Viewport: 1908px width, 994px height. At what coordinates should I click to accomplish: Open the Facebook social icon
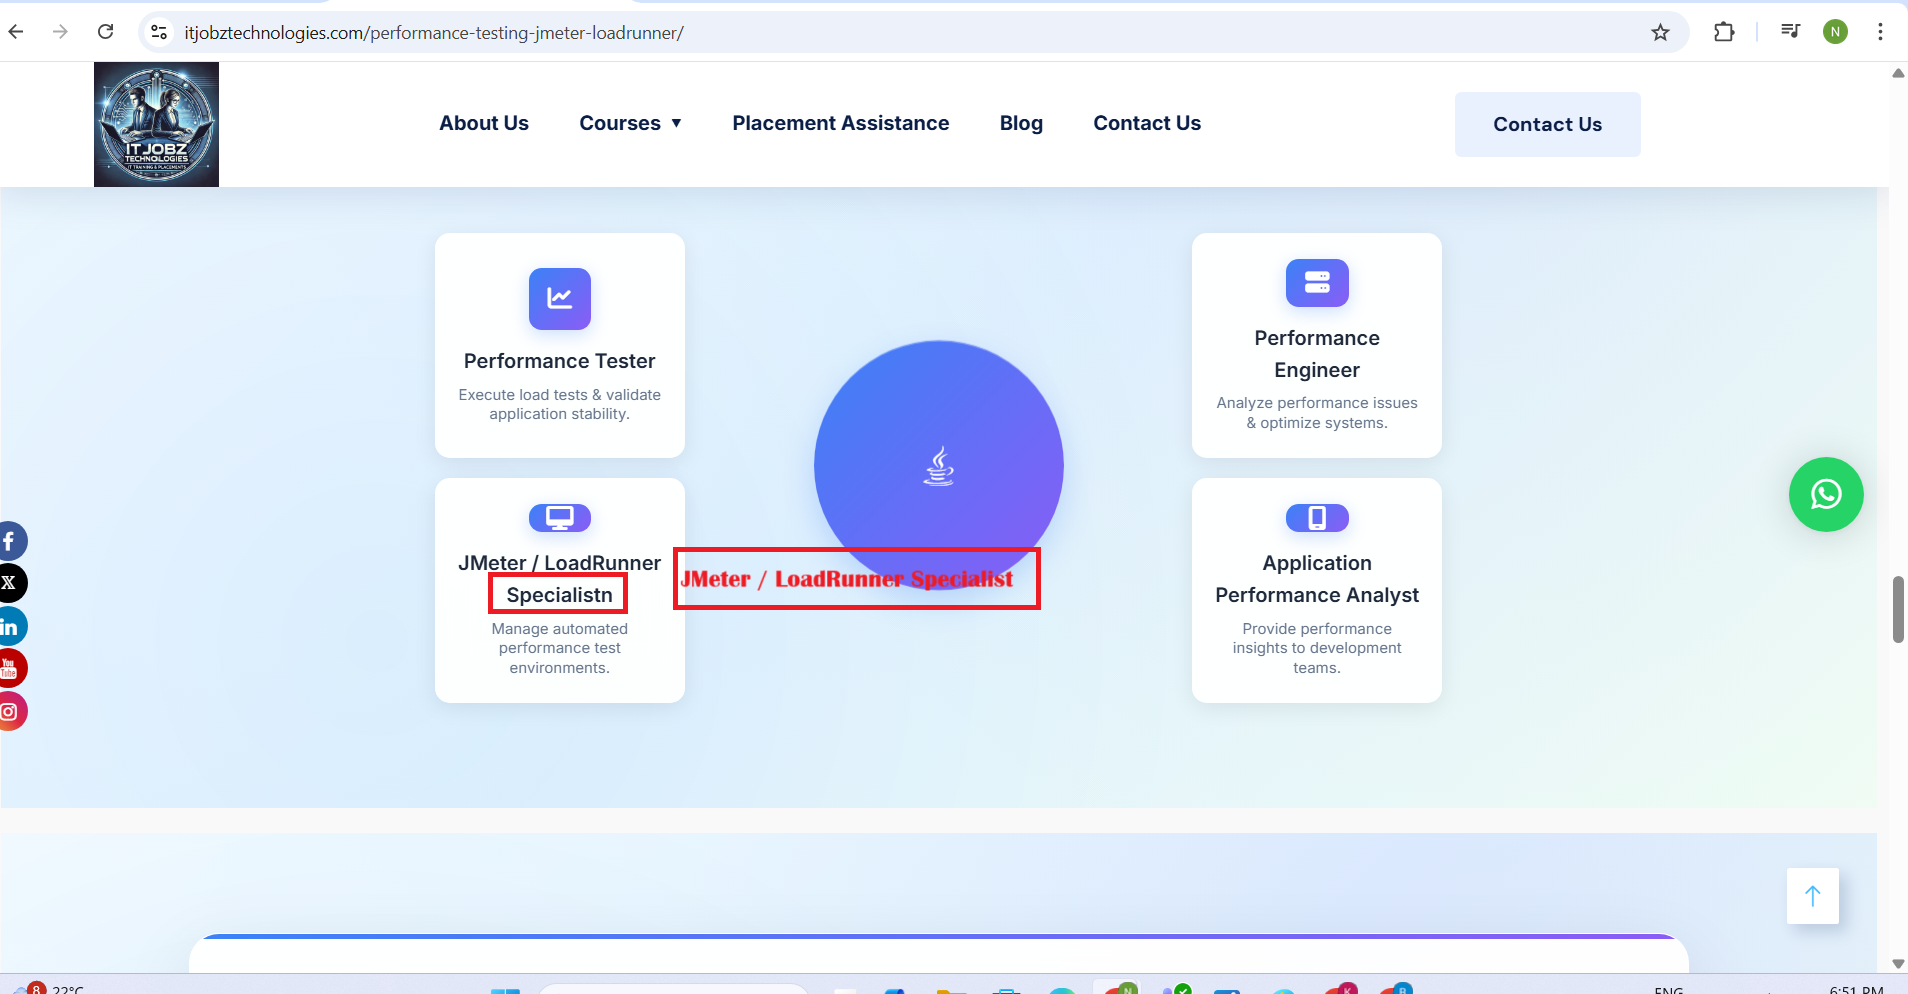10,542
